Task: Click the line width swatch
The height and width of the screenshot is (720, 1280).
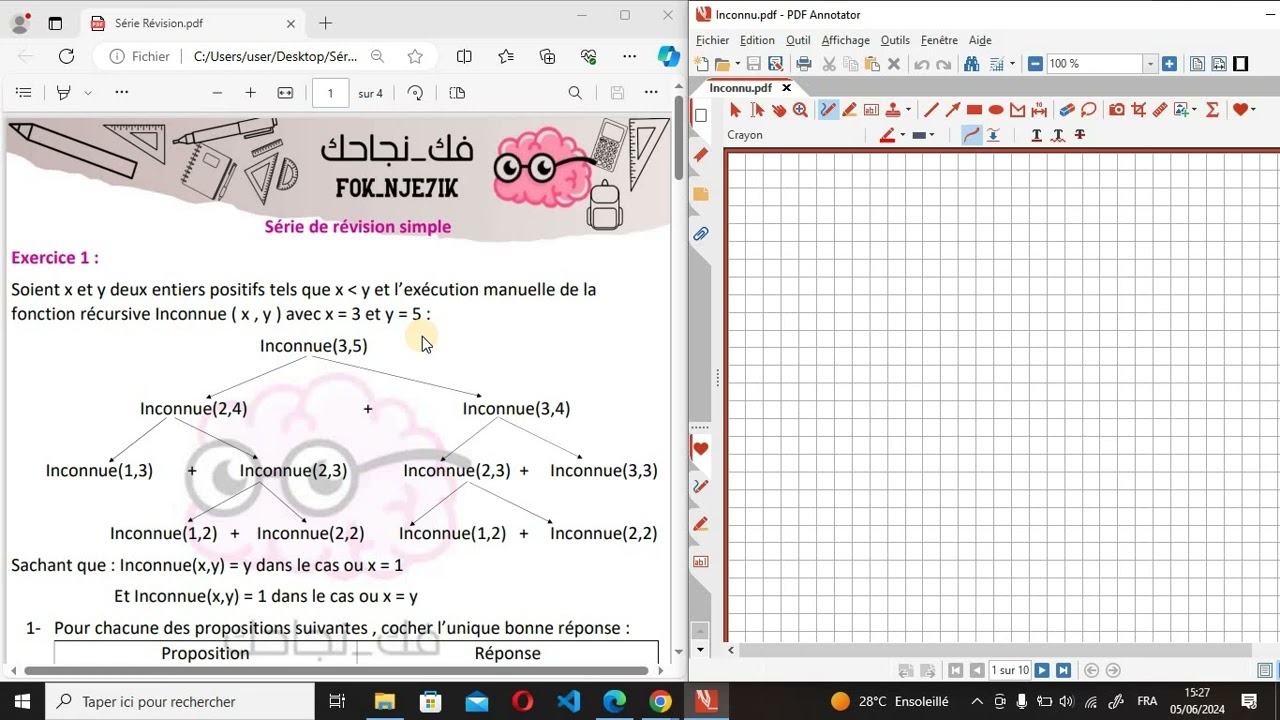Action: 919,135
